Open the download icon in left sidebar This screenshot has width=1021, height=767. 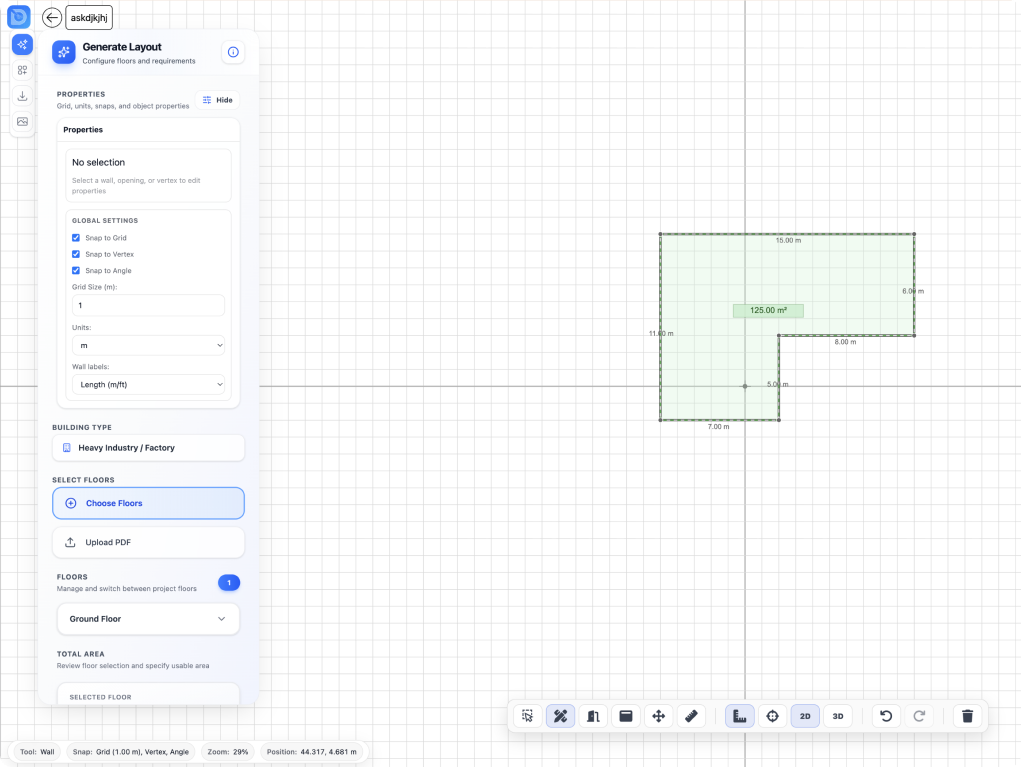pyautogui.click(x=22, y=96)
